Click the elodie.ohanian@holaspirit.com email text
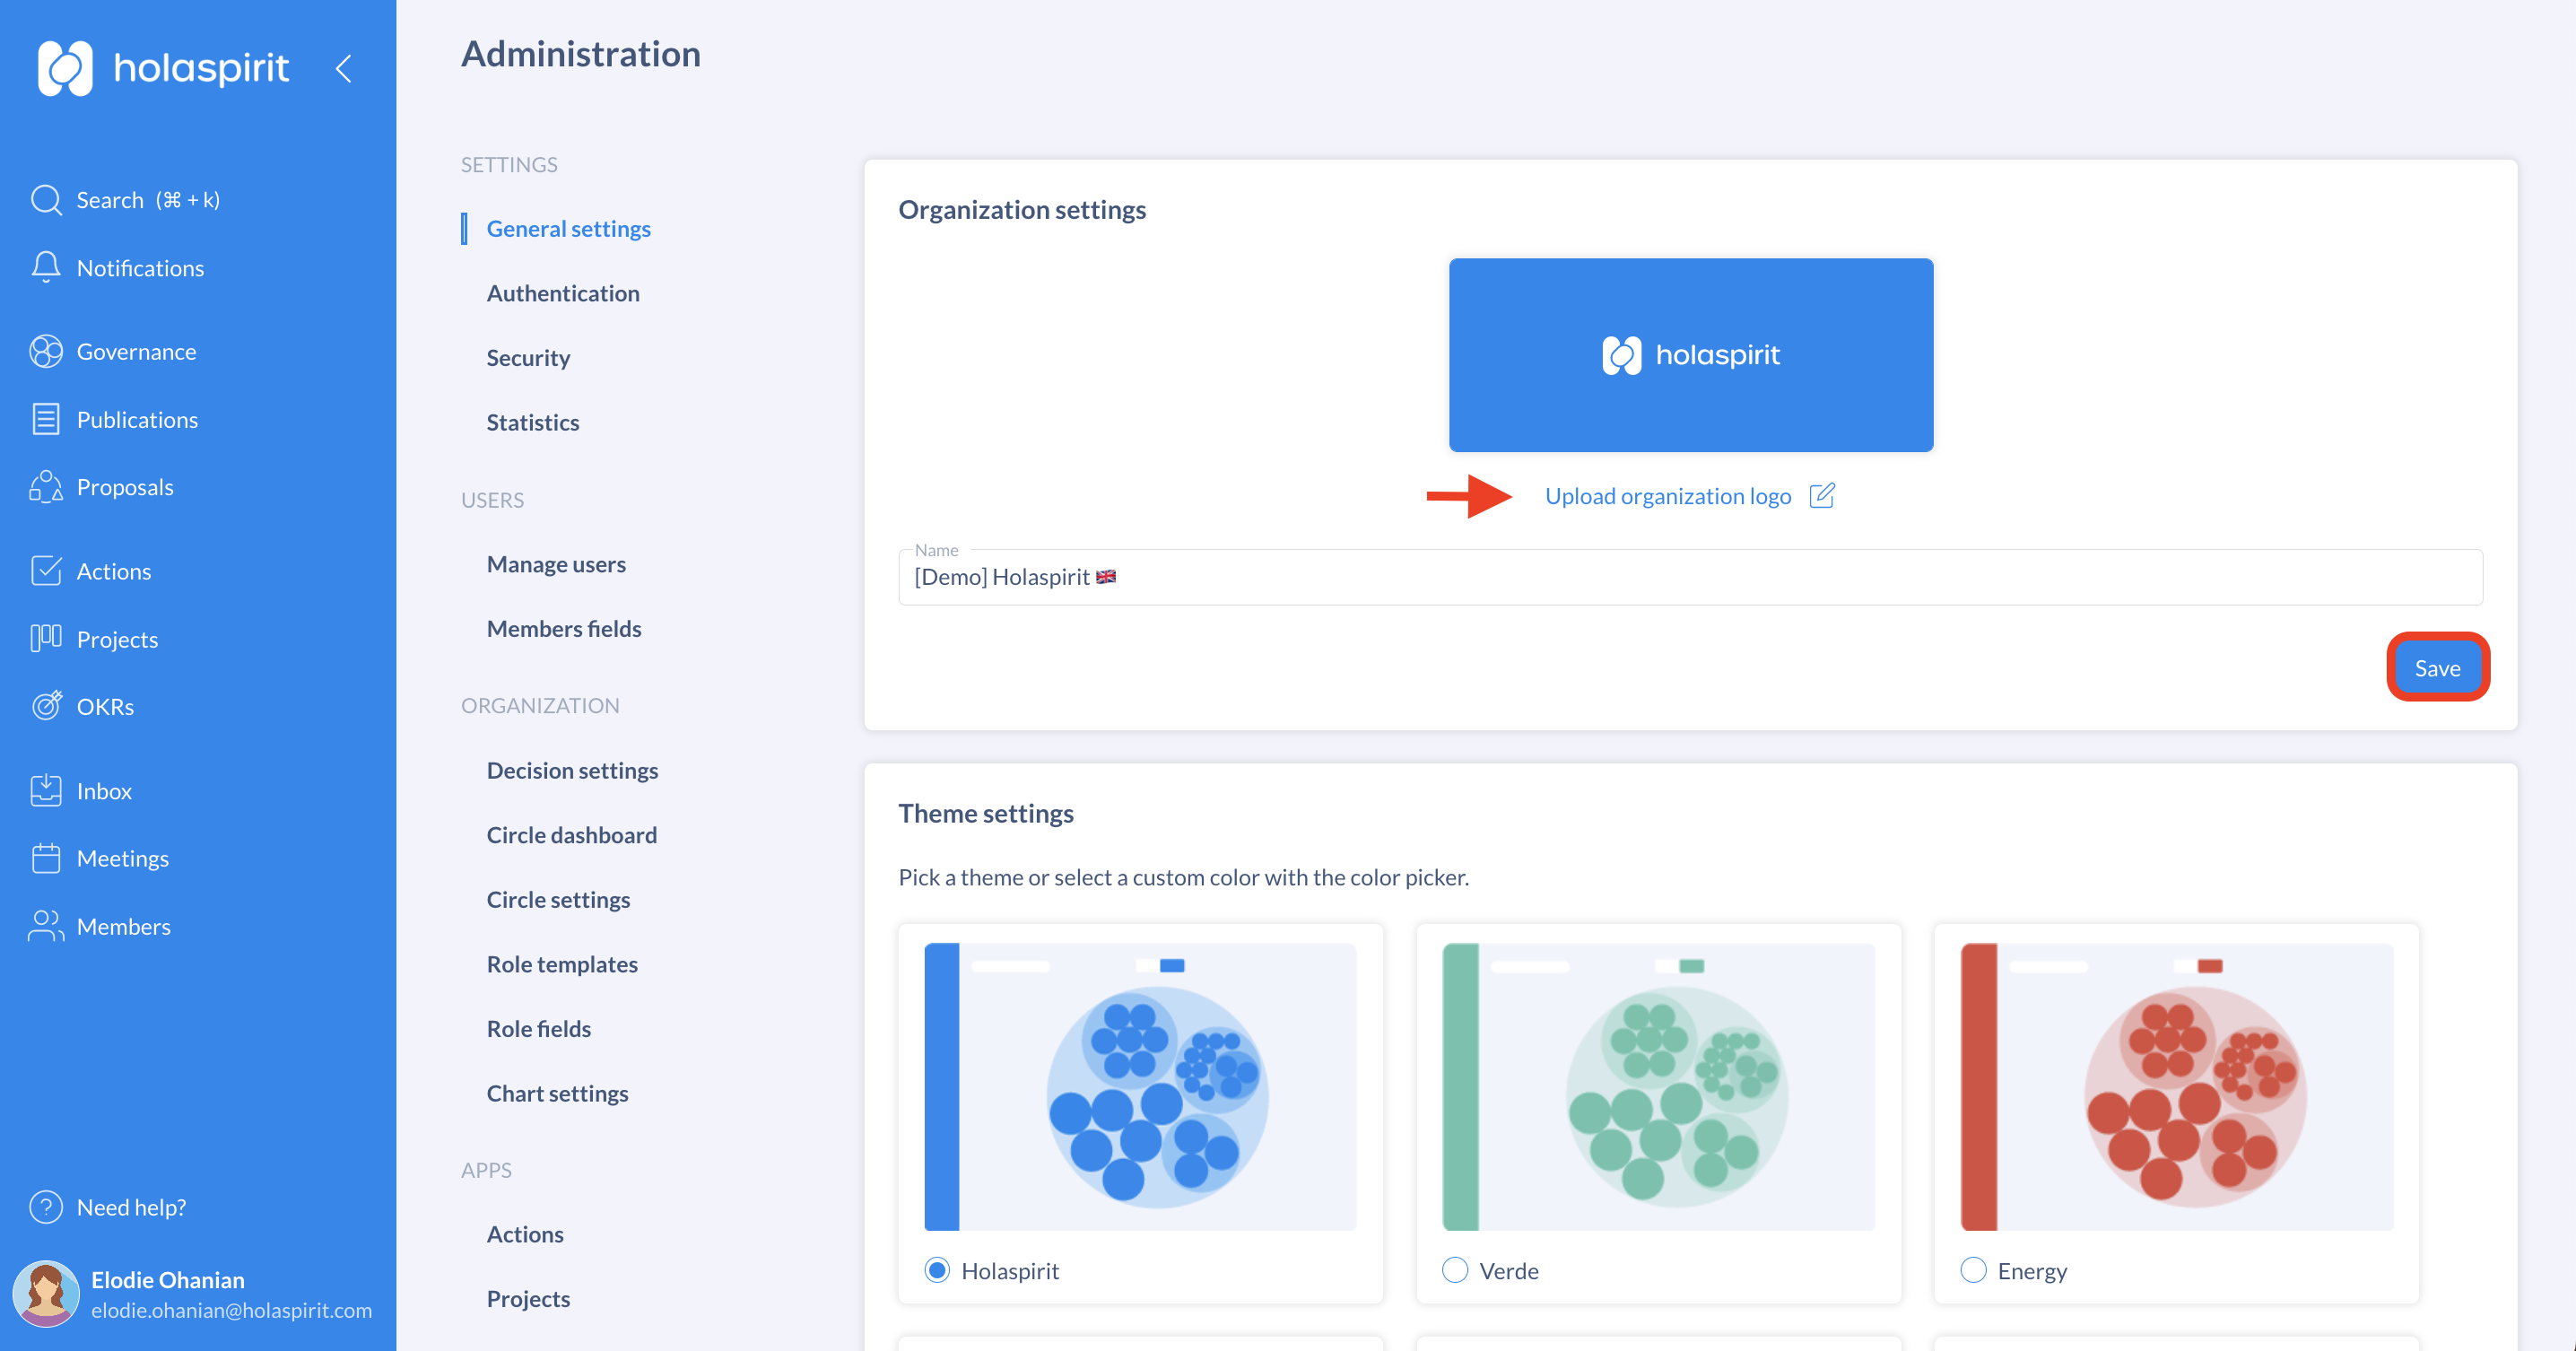 [x=231, y=1310]
